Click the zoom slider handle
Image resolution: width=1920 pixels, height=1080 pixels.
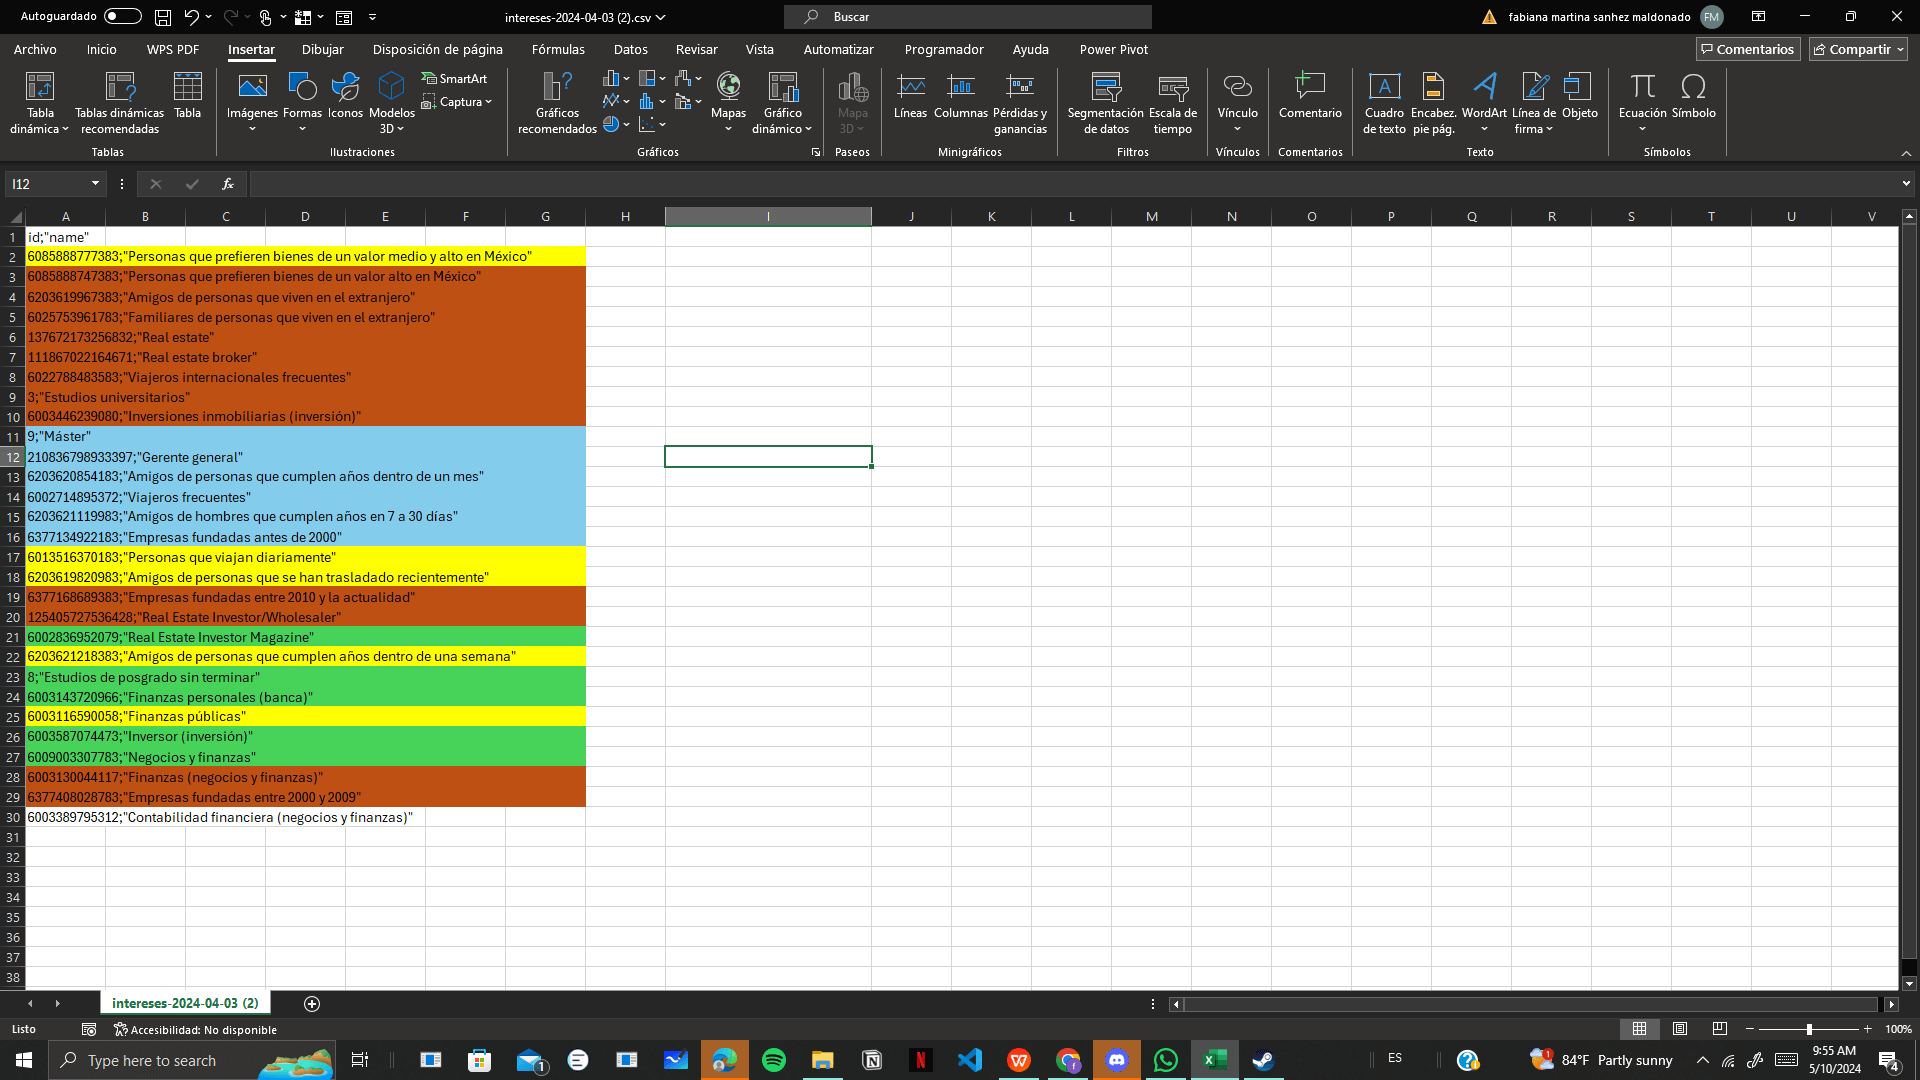[x=1809, y=1029]
